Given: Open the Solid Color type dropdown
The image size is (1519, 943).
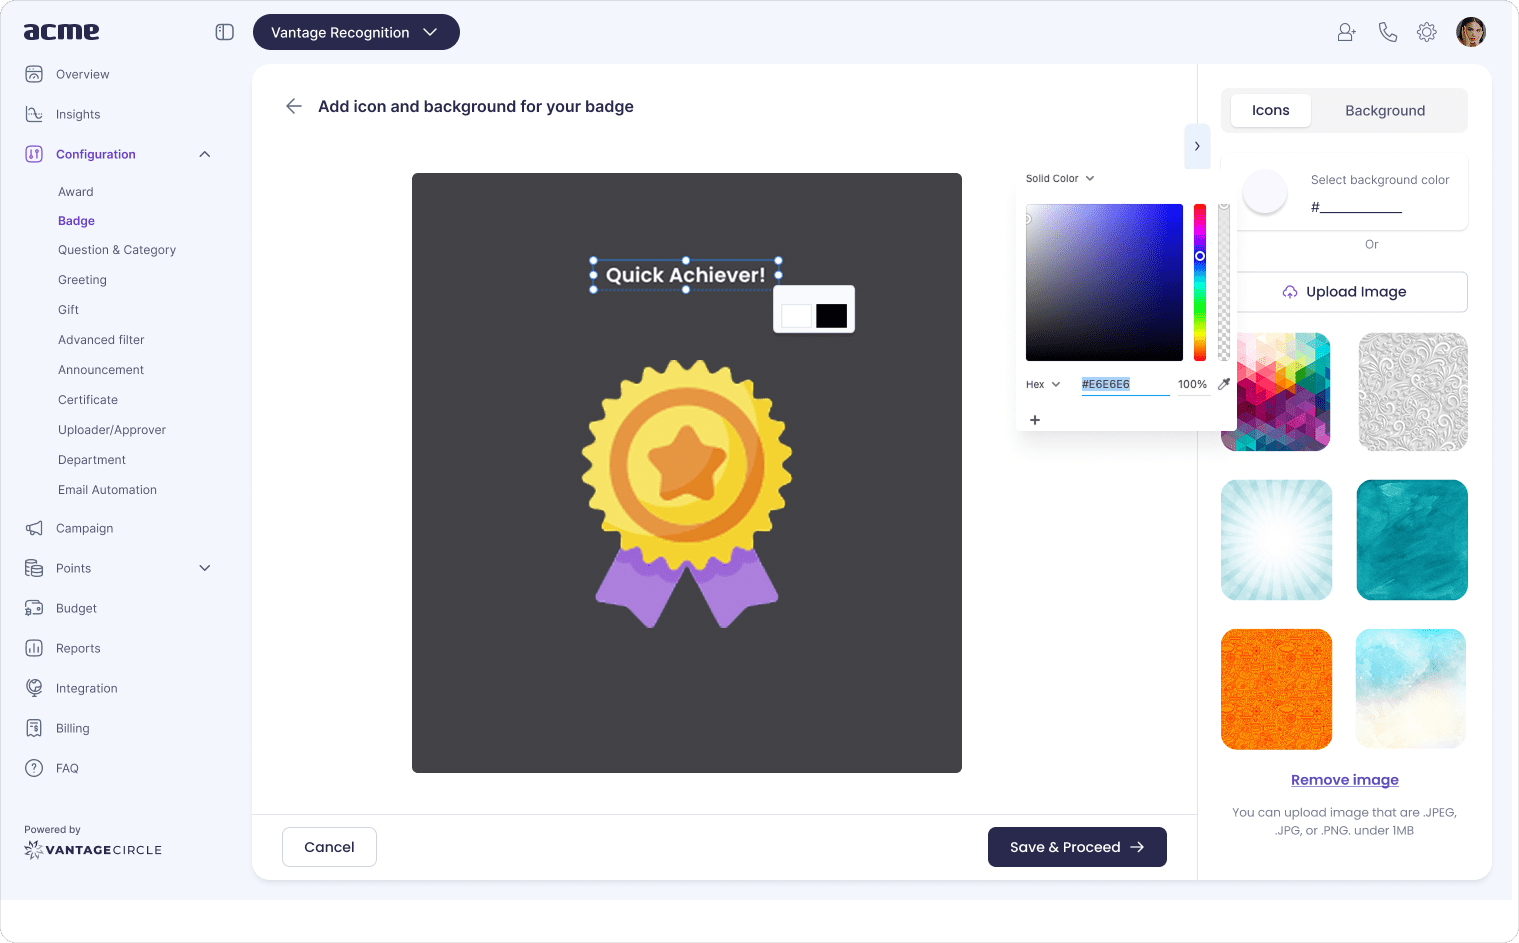Looking at the screenshot, I should pyautogui.click(x=1060, y=178).
